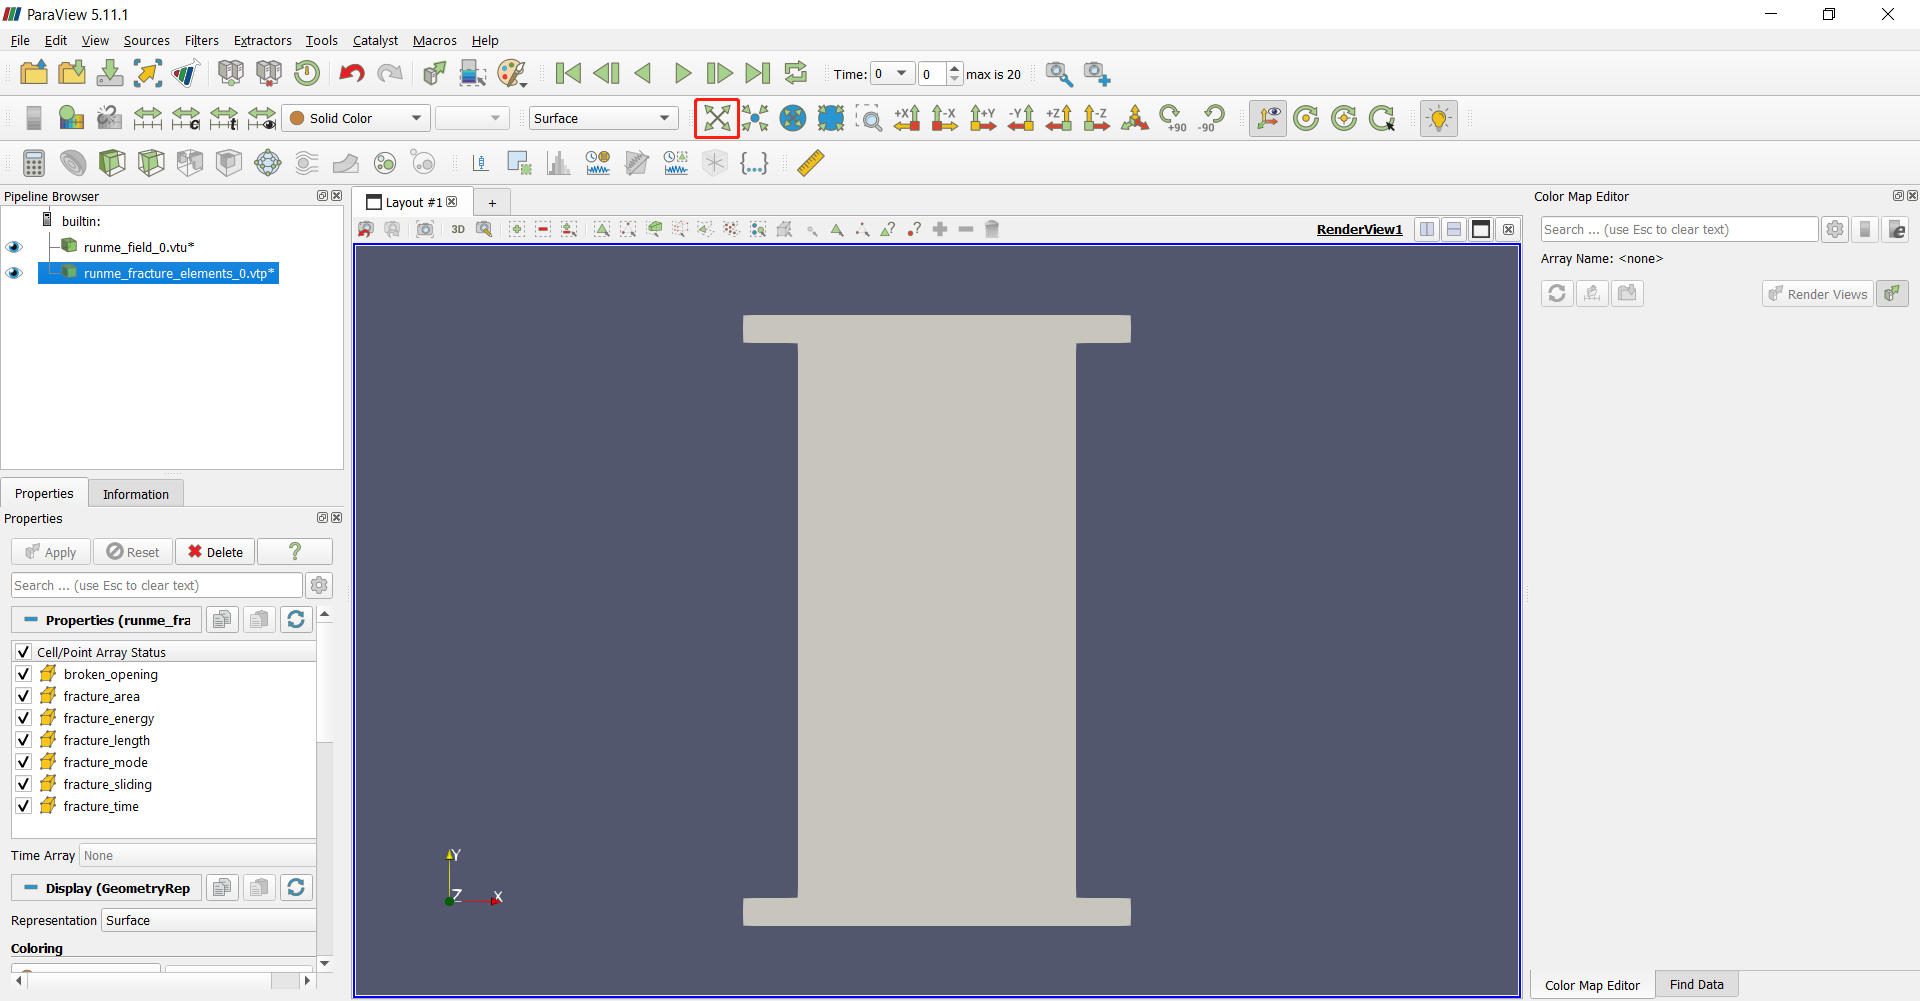Toggle animation loop

pos(796,73)
